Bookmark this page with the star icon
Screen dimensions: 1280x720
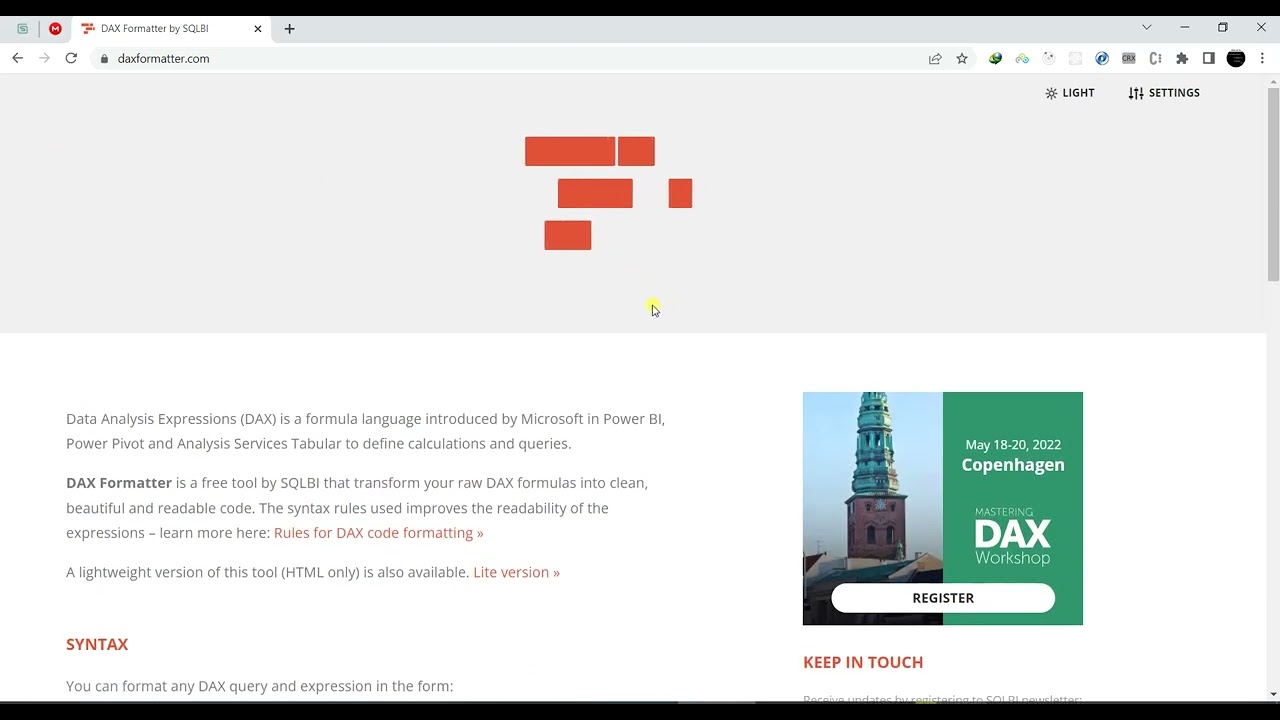pos(962,58)
